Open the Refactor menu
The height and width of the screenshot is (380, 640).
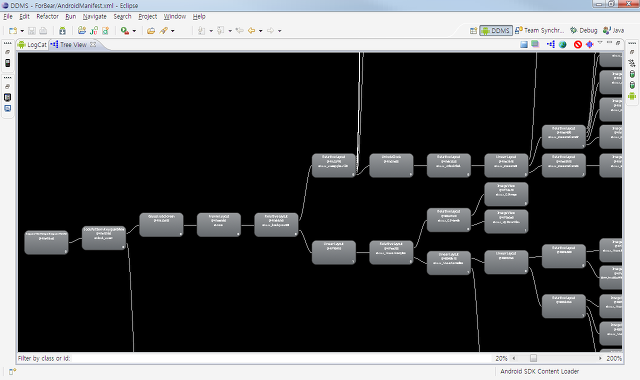[x=47, y=17]
